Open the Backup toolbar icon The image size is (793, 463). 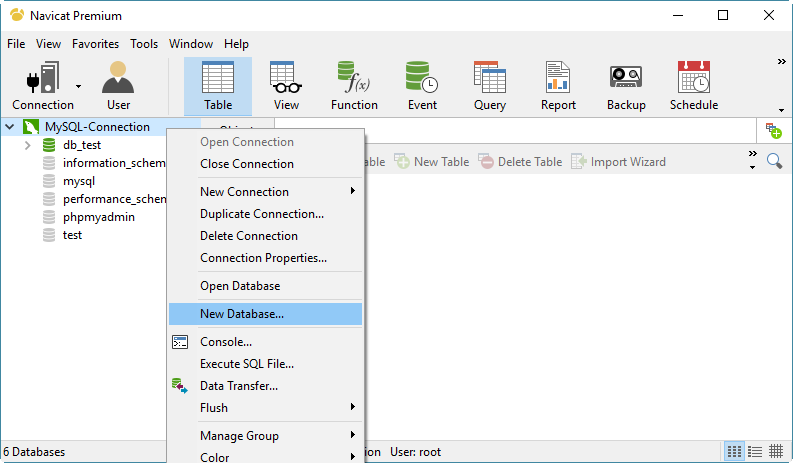pos(626,86)
